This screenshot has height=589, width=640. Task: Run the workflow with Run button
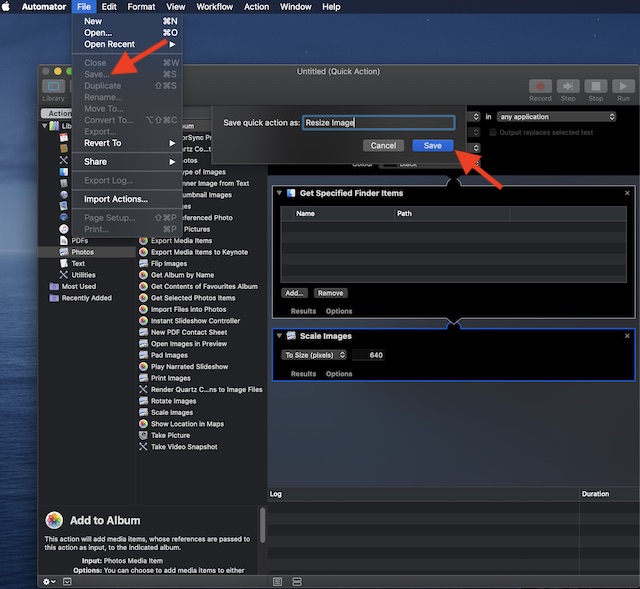[x=623, y=87]
